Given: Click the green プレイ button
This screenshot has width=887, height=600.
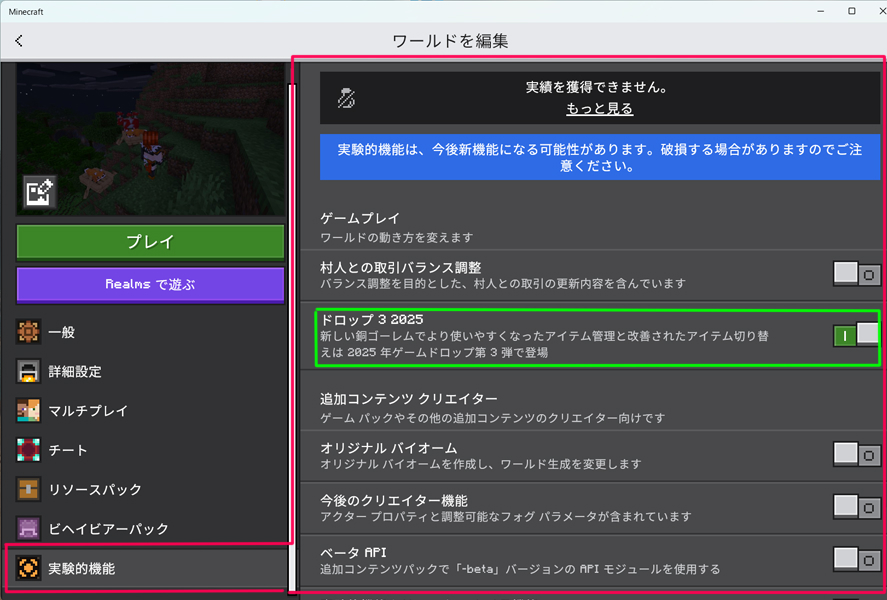Looking at the screenshot, I should pyautogui.click(x=150, y=242).
